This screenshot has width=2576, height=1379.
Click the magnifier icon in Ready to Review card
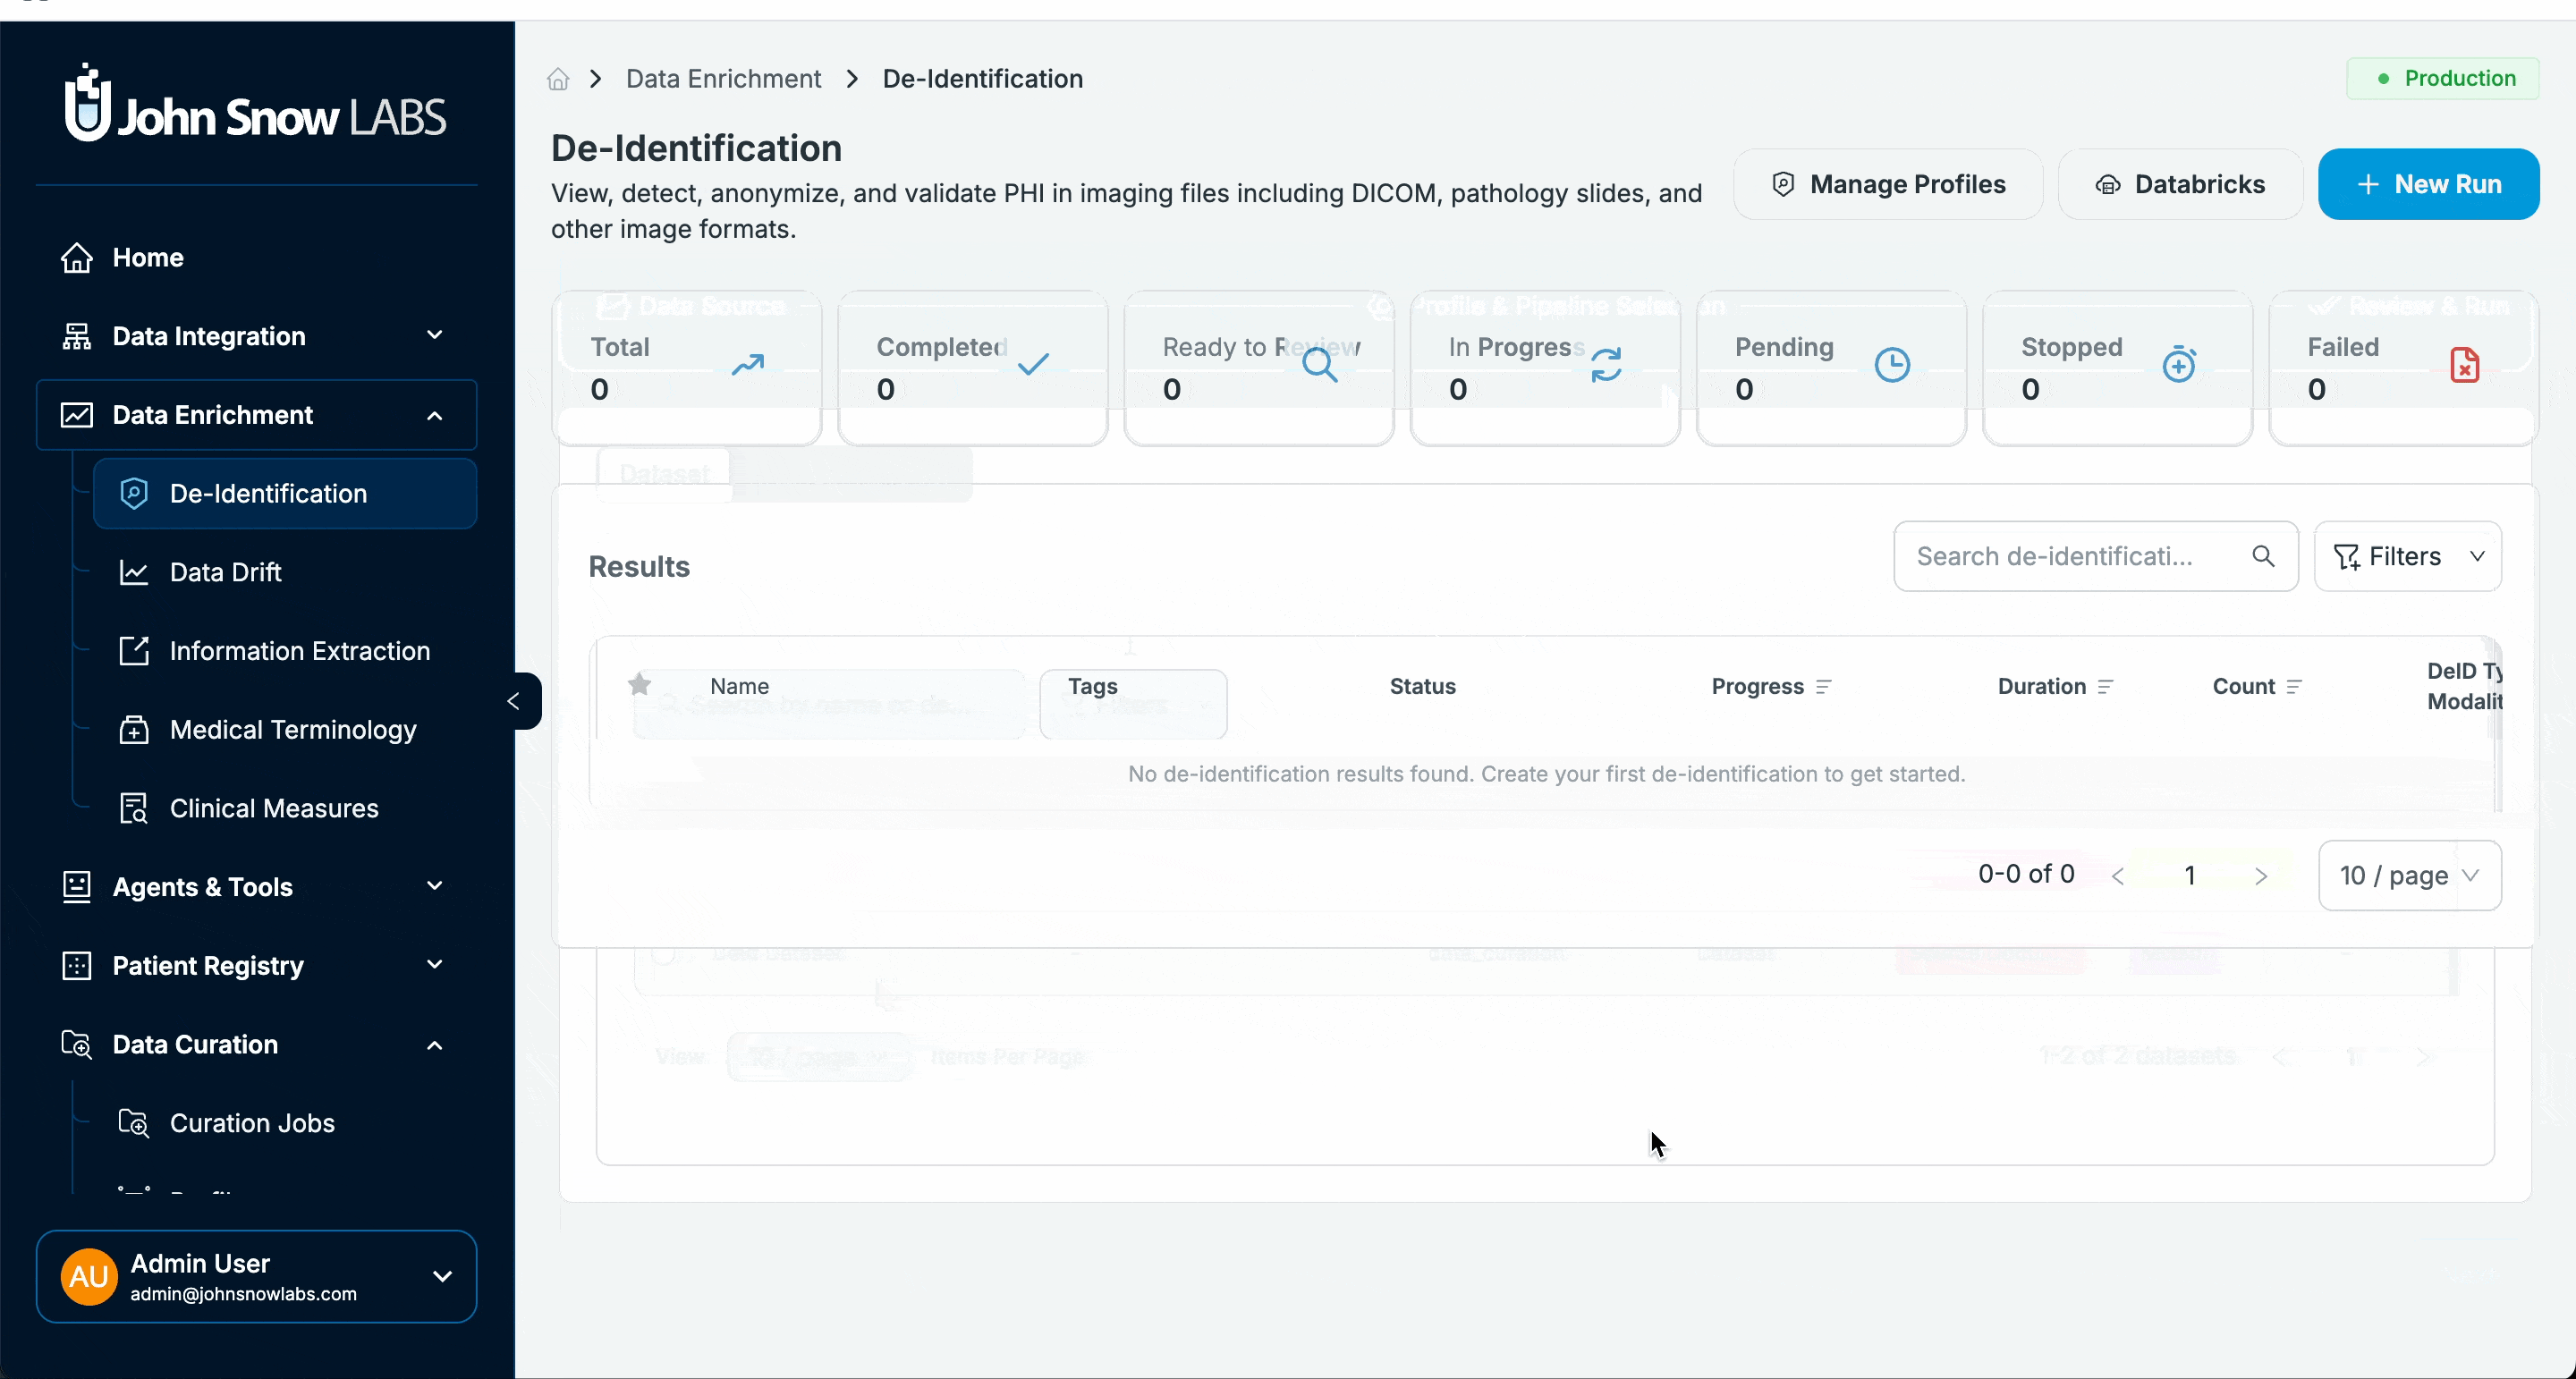click(1320, 365)
